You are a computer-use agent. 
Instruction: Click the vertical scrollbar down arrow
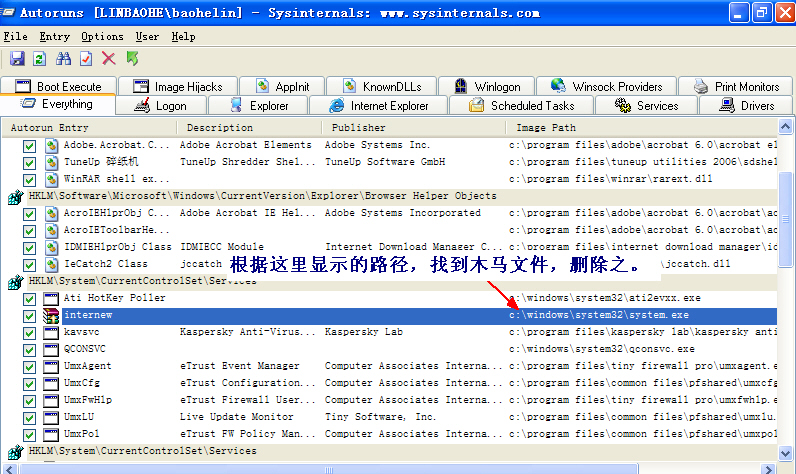point(785,453)
